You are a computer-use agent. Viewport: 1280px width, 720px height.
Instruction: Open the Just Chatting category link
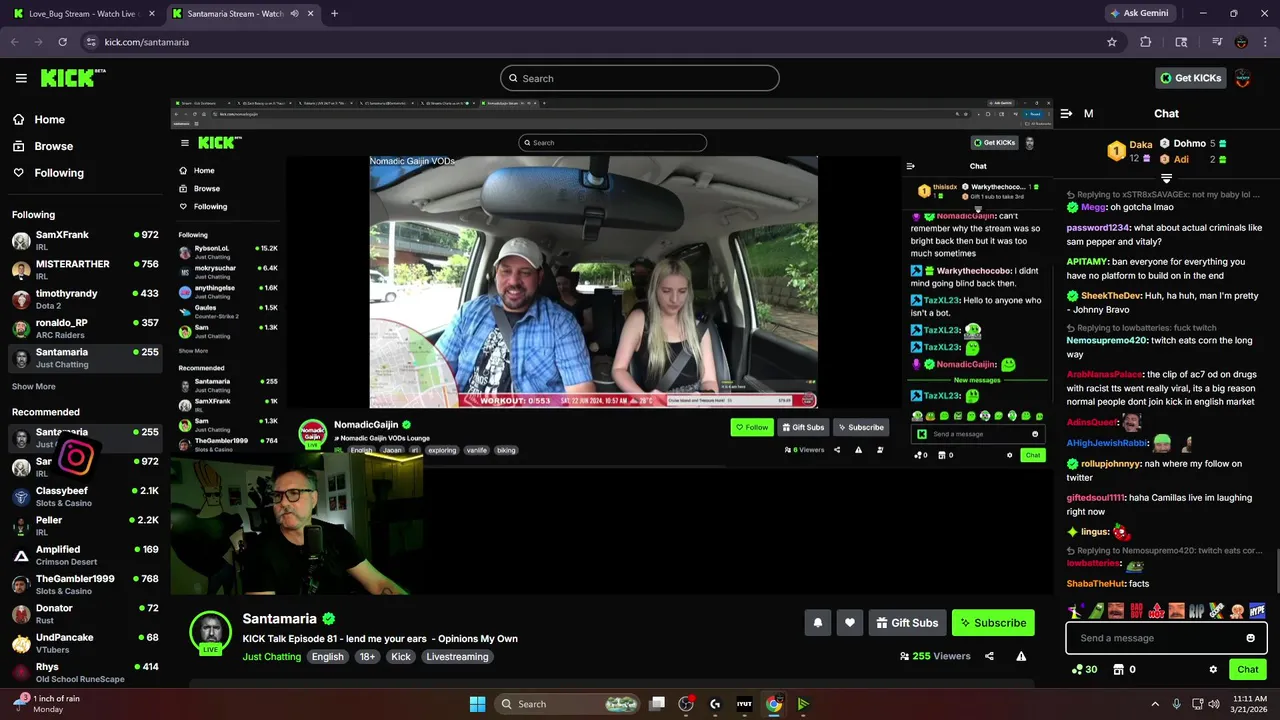pos(271,657)
